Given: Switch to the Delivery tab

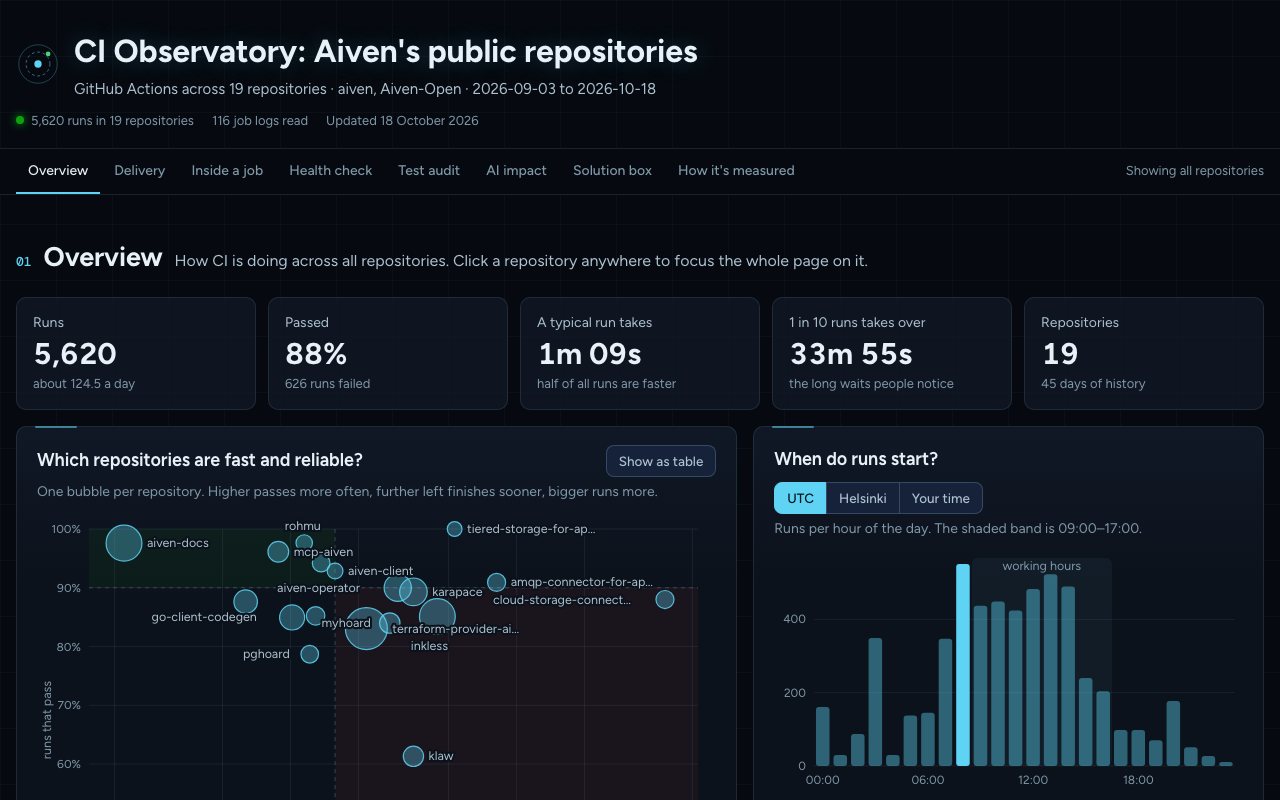Looking at the screenshot, I should [x=140, y=171].
